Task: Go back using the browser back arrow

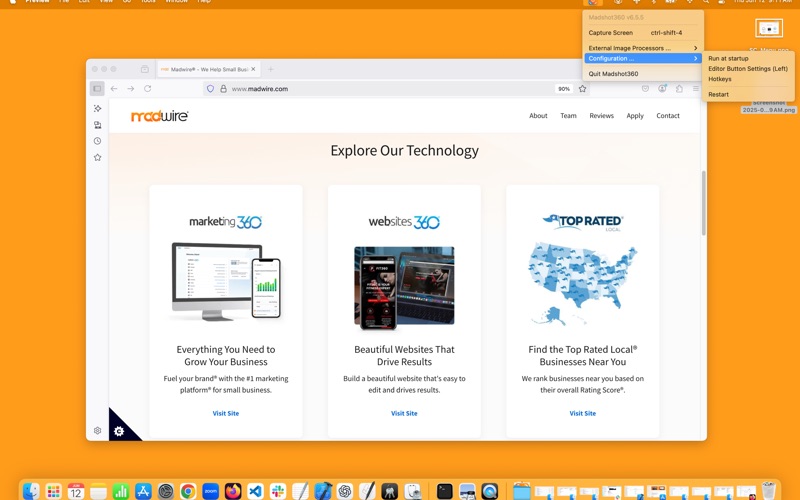Action: [x=114, y=88]
